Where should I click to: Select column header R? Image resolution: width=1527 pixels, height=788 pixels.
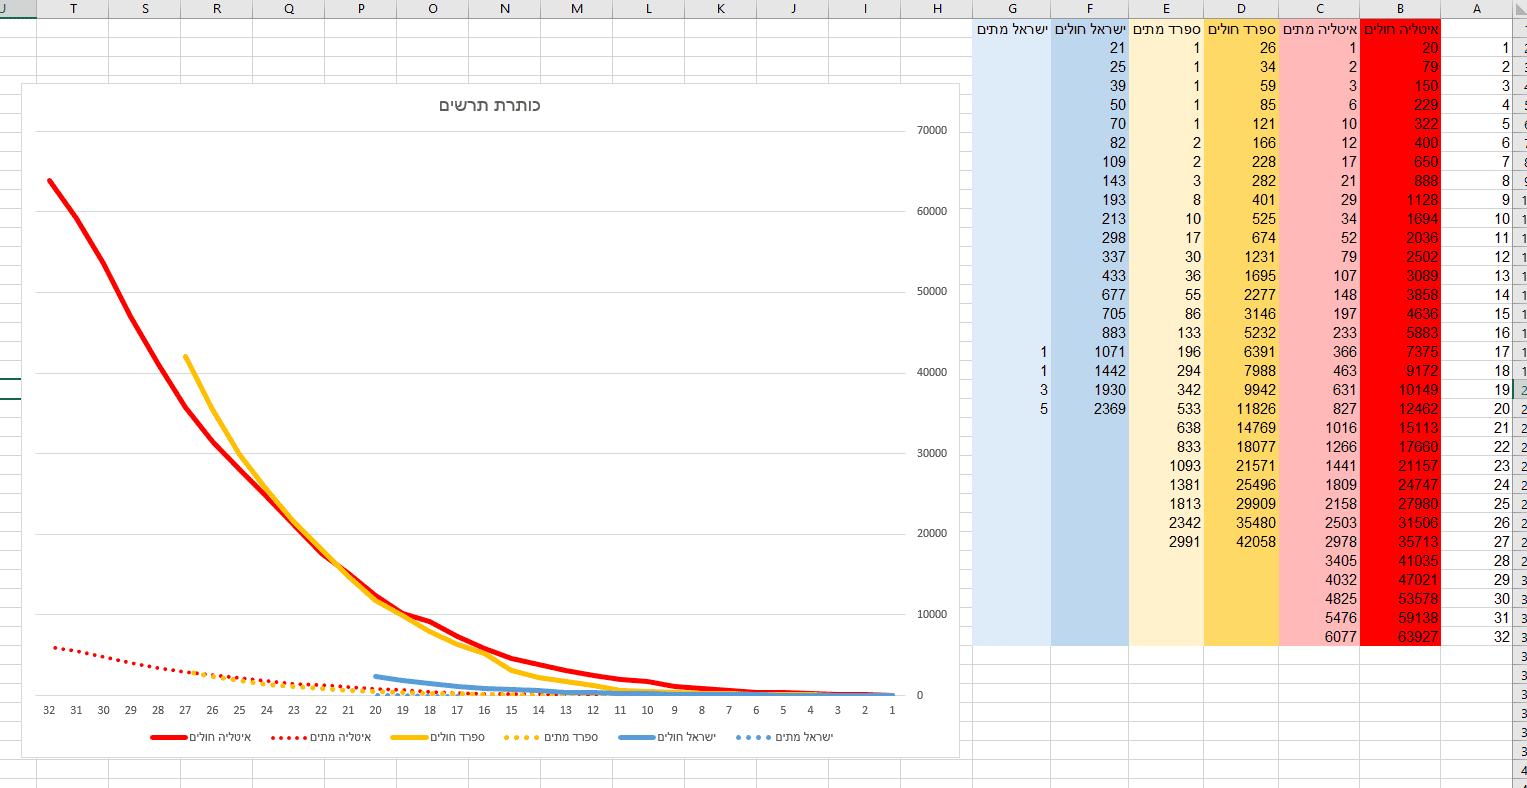click(x=217, y=9)
